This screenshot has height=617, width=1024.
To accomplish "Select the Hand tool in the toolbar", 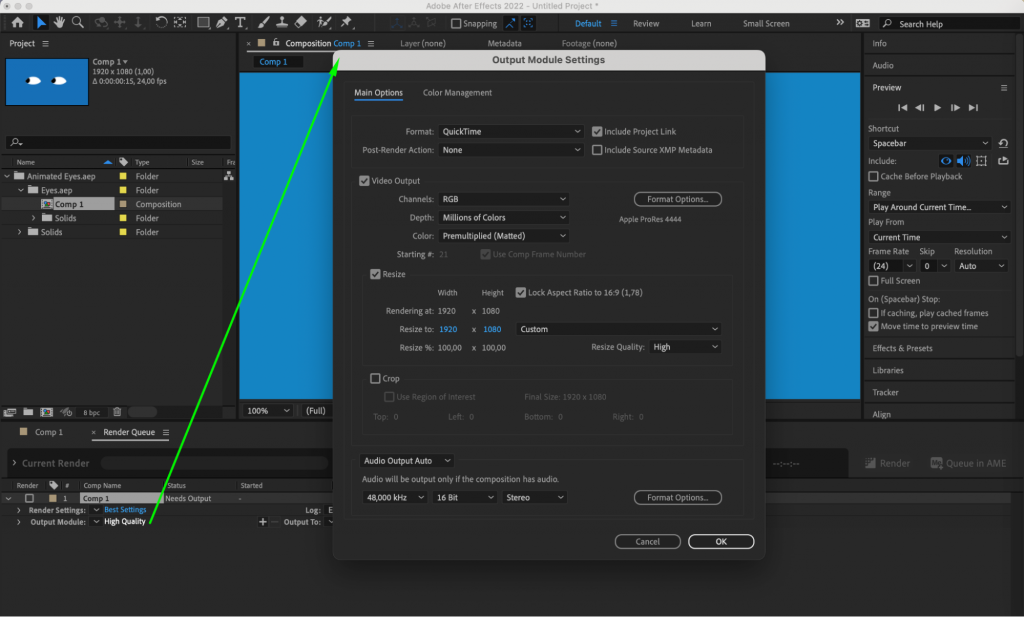I will click(x=59, y=21).
